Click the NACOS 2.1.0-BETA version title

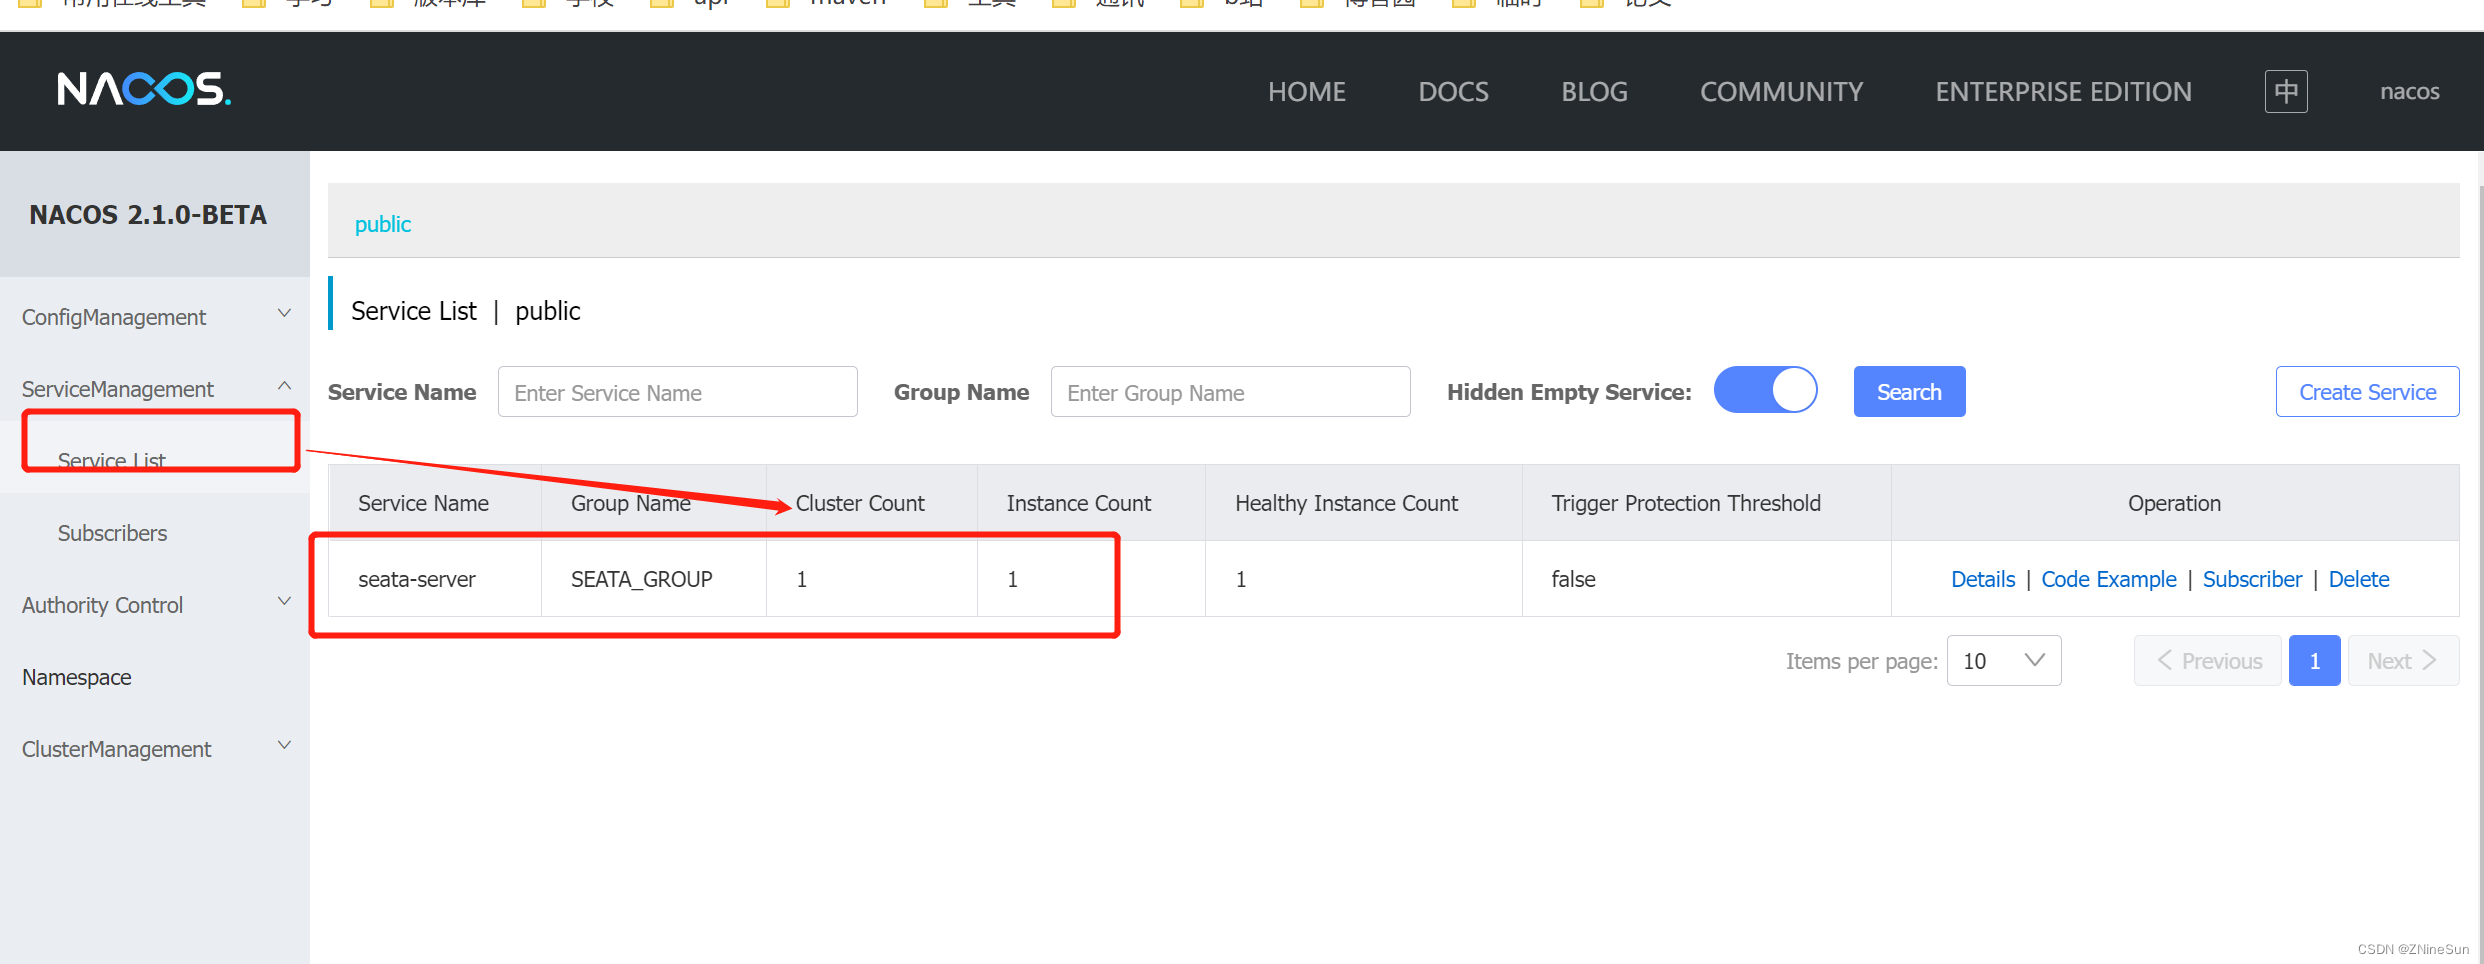148,215
